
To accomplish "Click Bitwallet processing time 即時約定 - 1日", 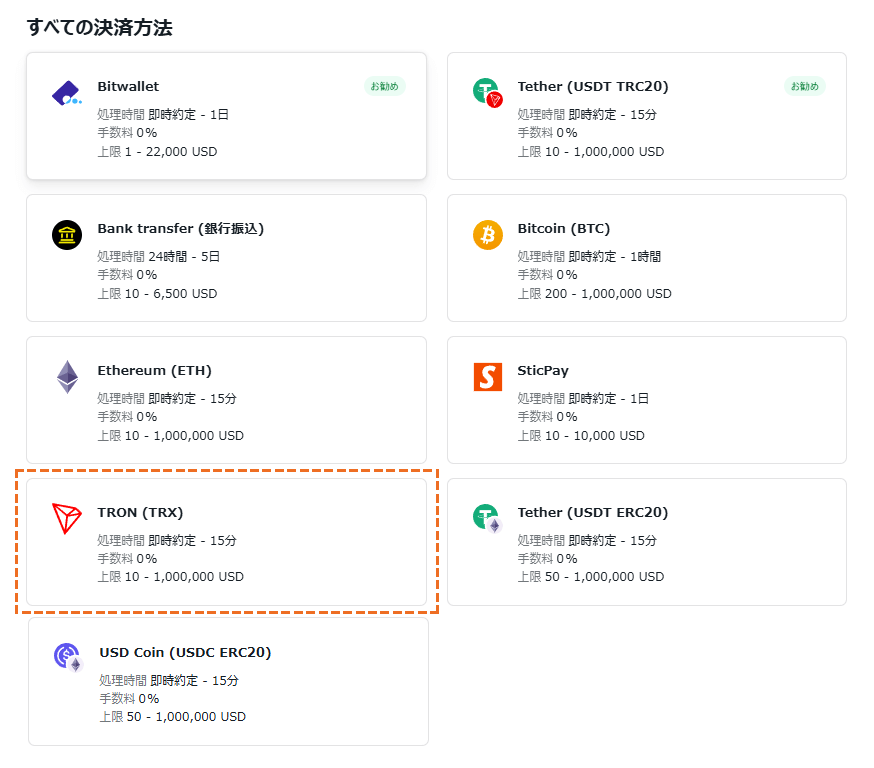I will tap(163, 114).
